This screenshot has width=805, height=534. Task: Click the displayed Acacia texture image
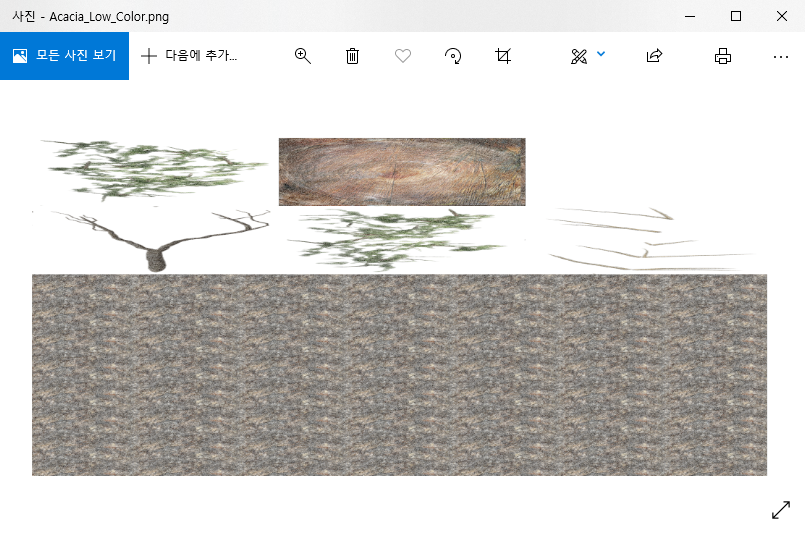click(399, 306)
